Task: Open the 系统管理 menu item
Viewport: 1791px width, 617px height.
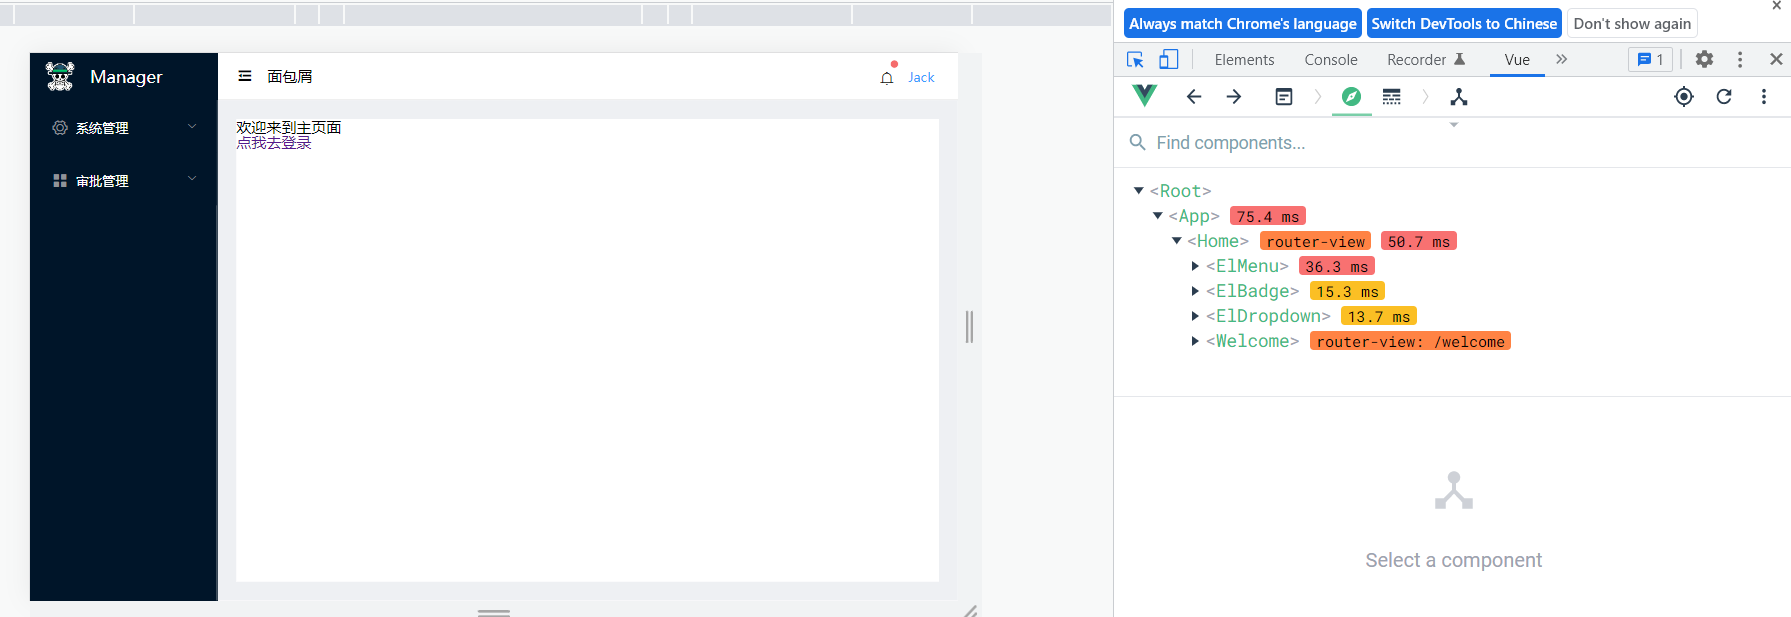Action: coord(124,128)
